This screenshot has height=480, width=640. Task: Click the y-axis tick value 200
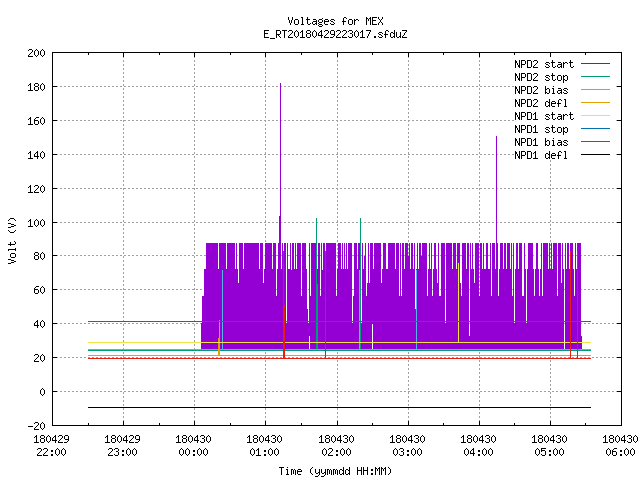[36, 53]
